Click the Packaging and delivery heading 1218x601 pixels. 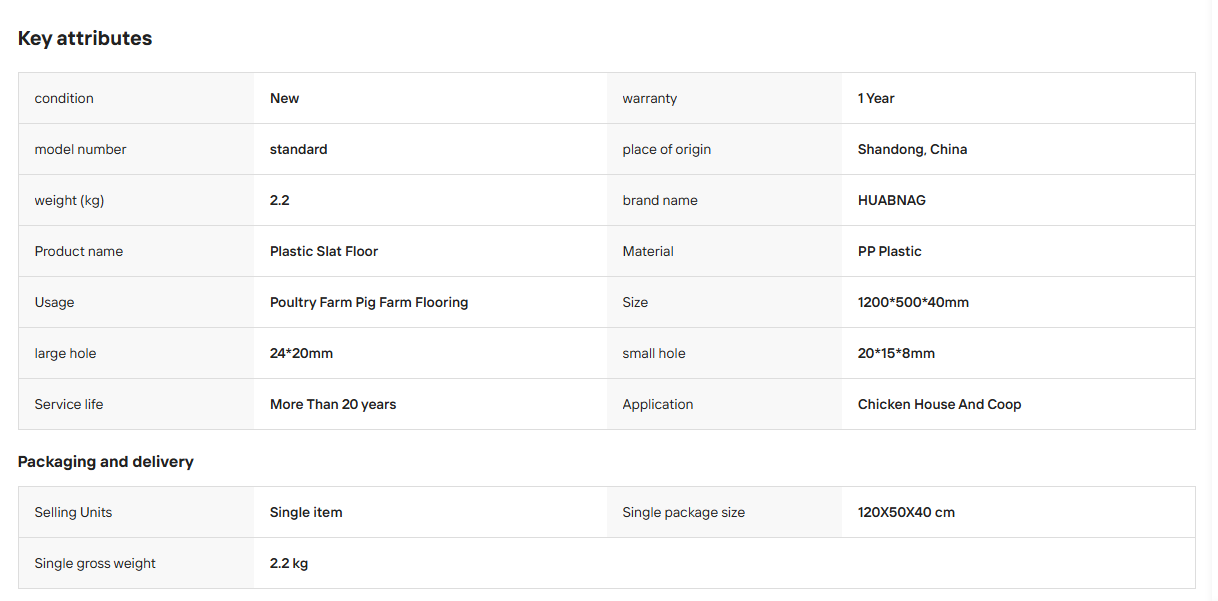tap(106, 462)
